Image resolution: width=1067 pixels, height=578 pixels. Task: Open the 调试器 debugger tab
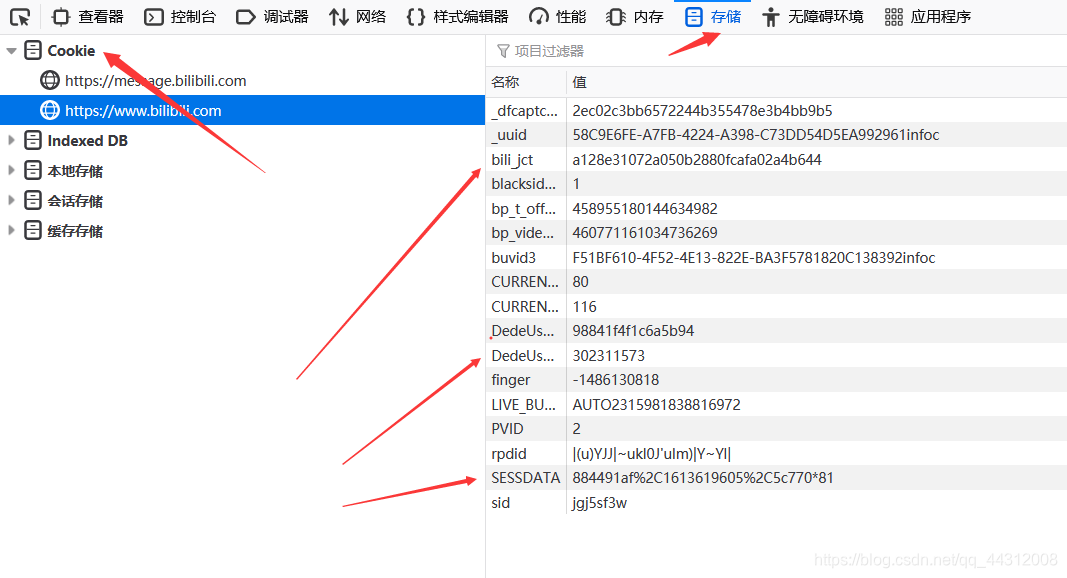click(x=272, y=16)
